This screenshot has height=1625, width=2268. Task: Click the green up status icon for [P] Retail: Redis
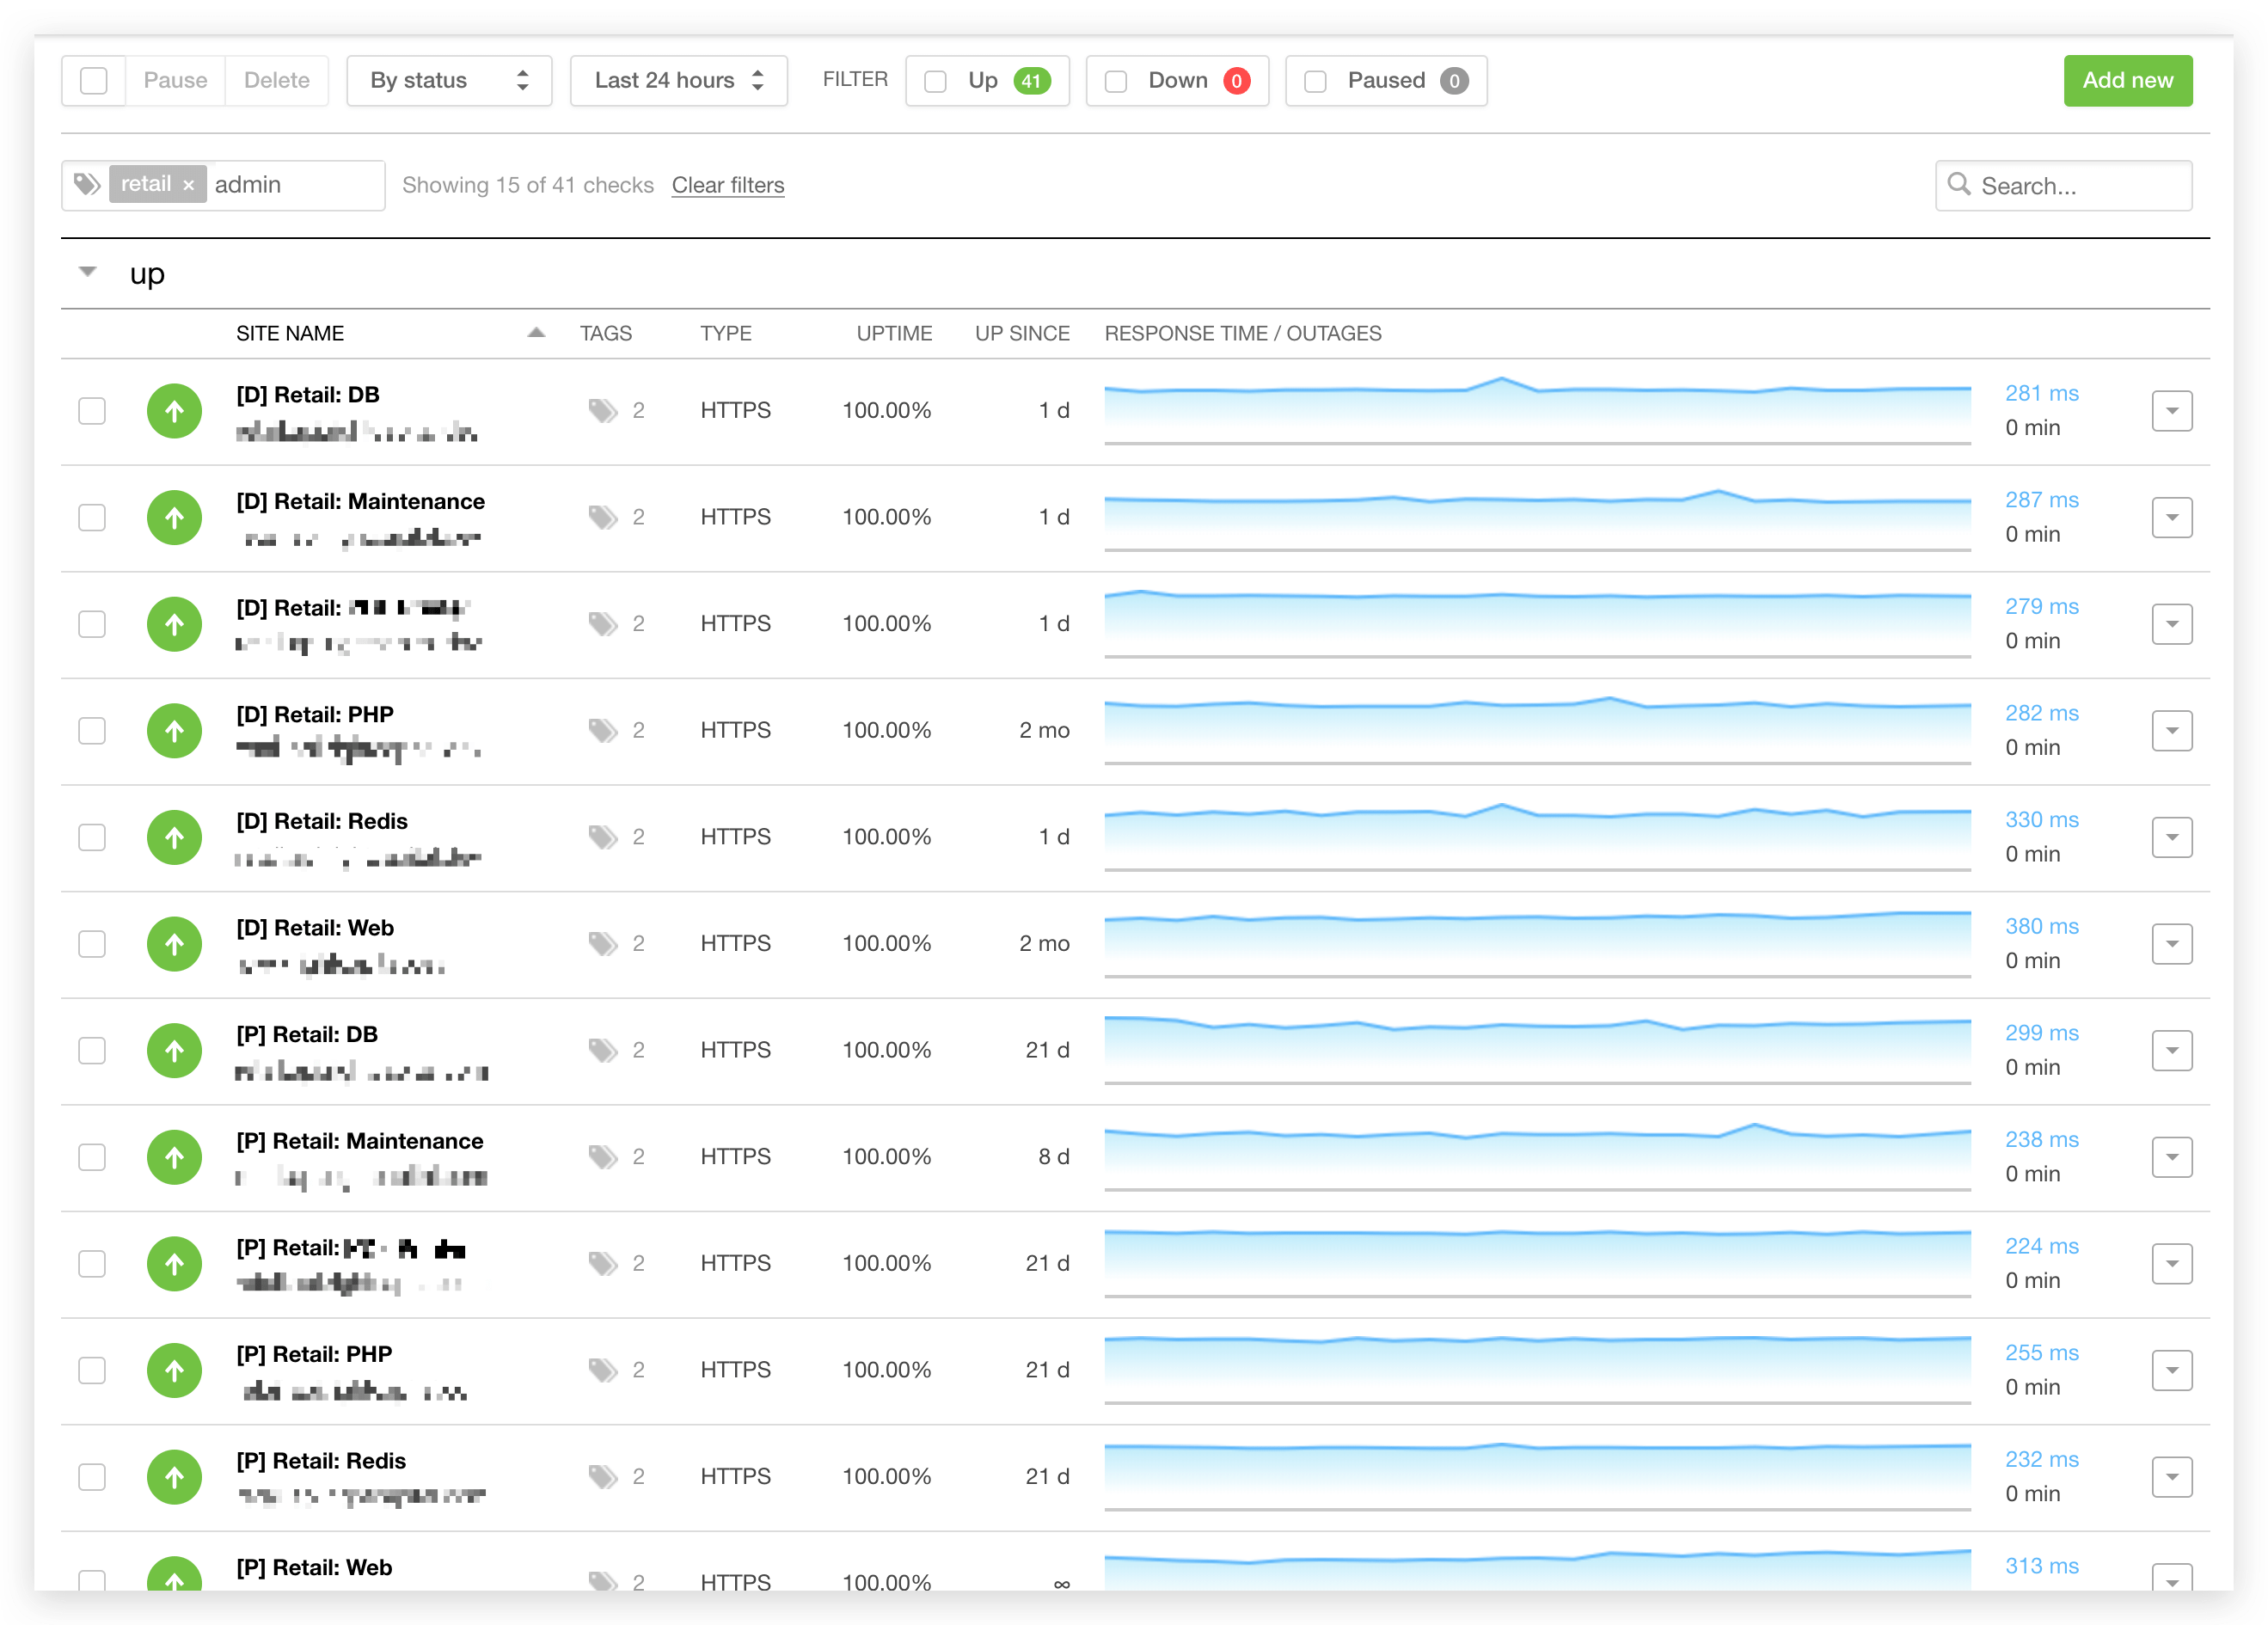coord(174,1476)
